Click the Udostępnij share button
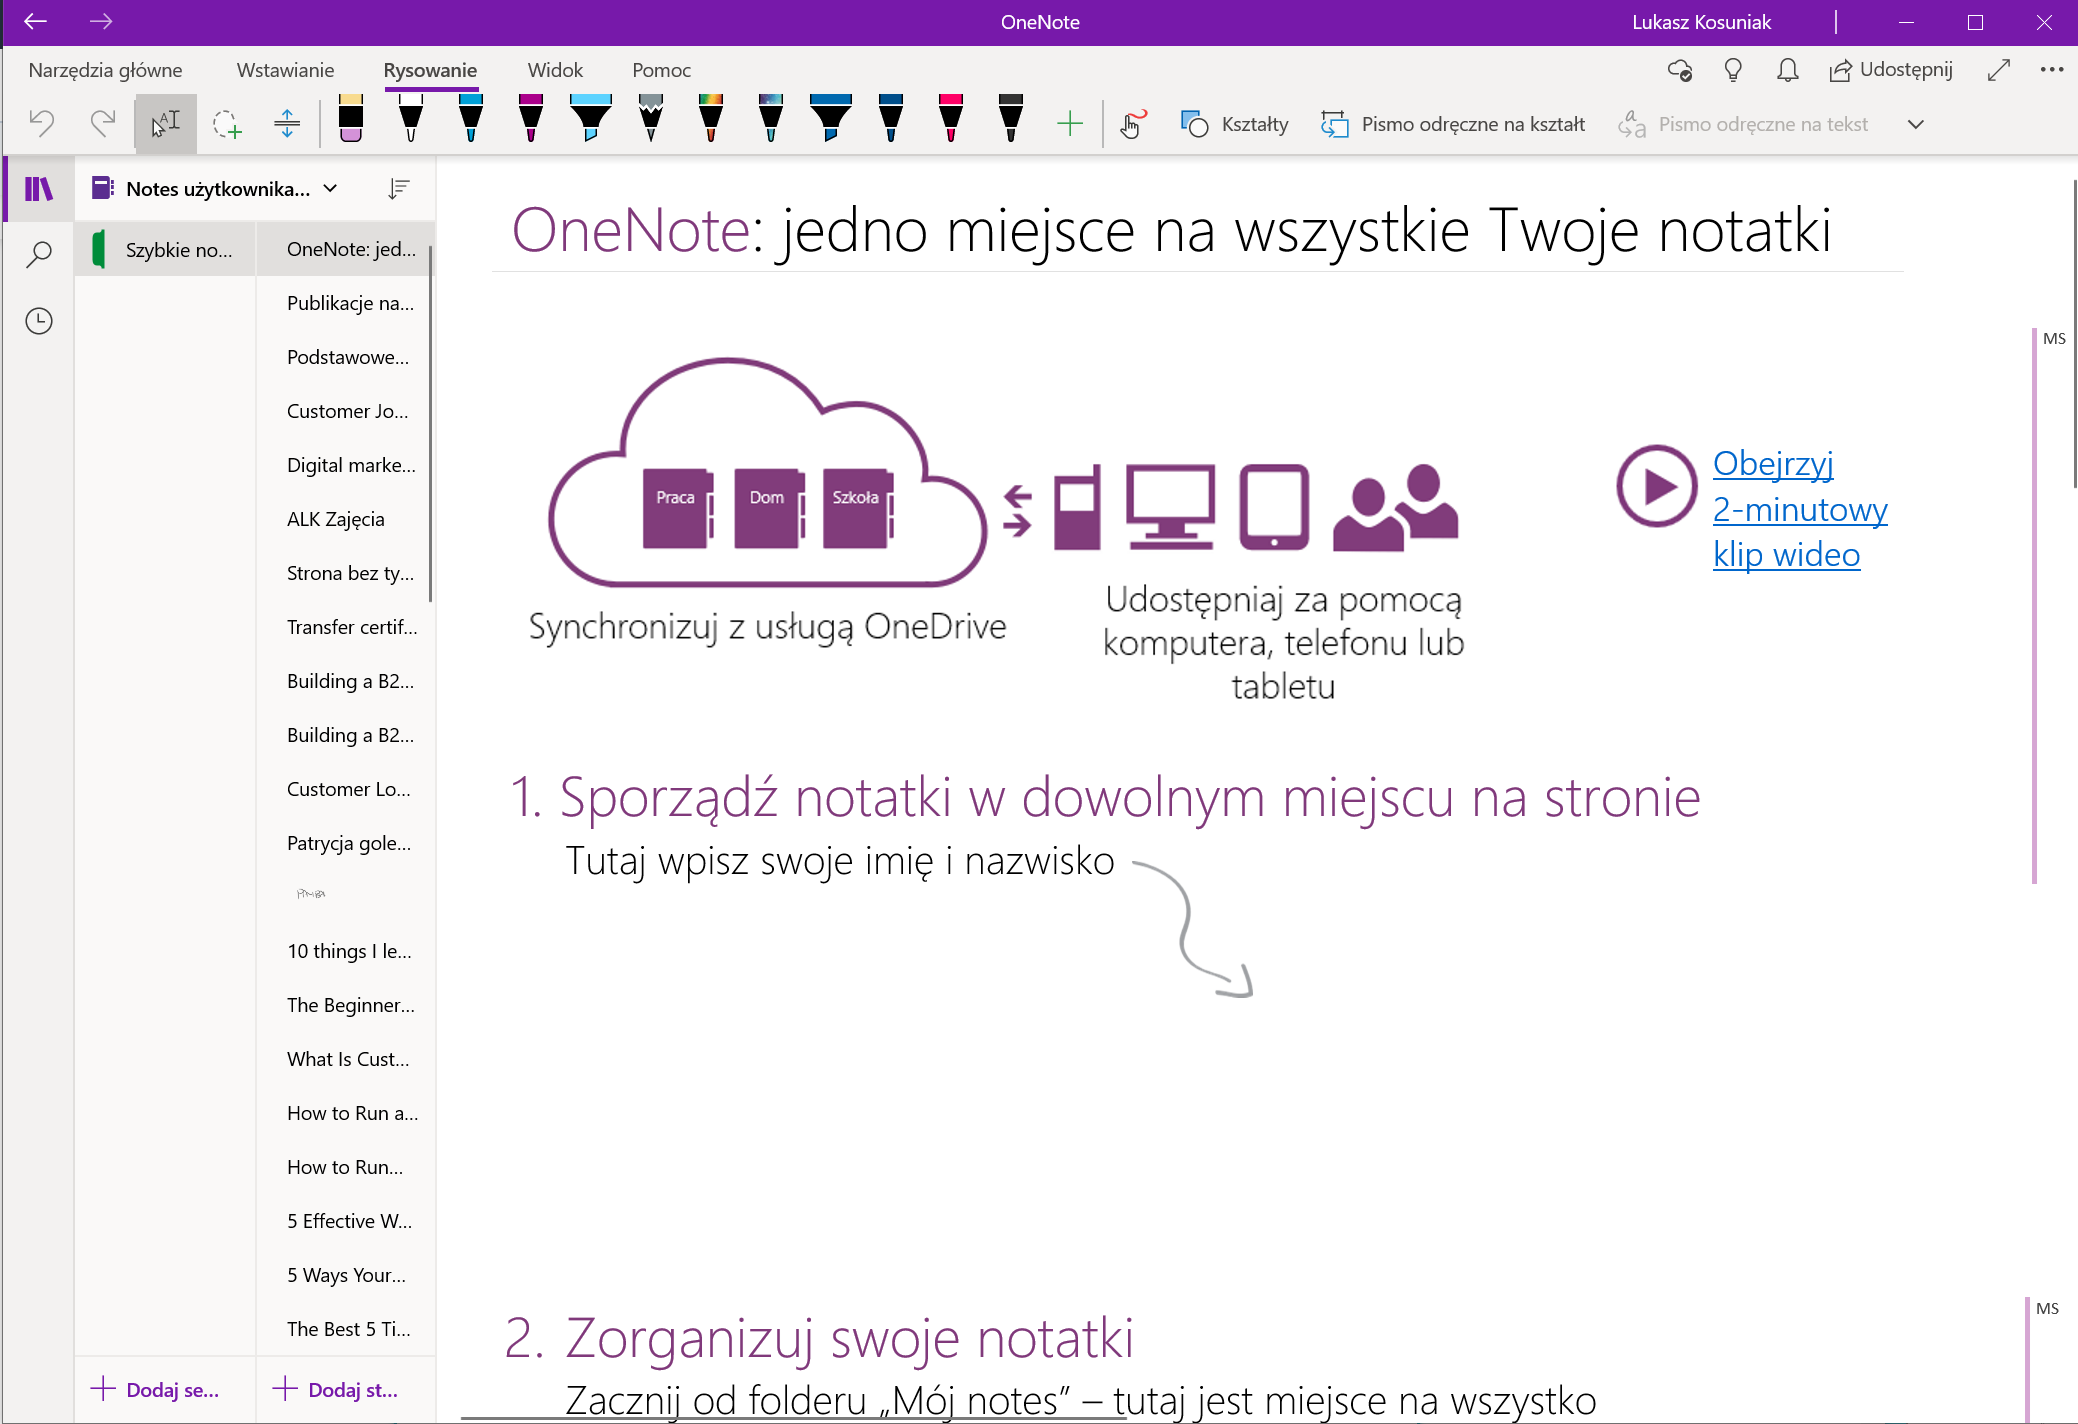This screenshot has width=2078, height=1424. (x=1890, y=70)
